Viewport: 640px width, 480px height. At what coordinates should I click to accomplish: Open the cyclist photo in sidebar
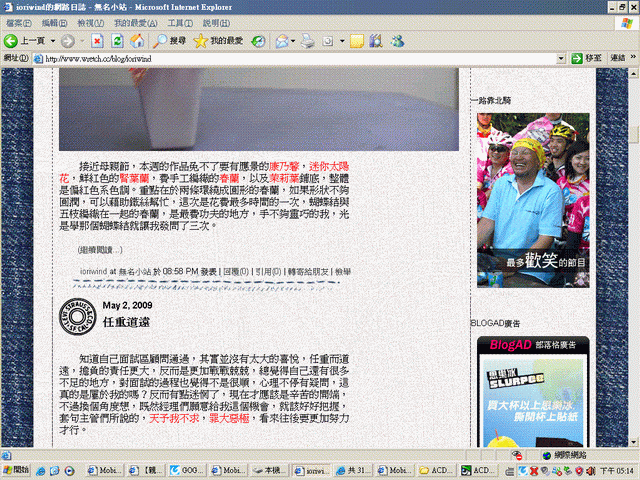531,192
